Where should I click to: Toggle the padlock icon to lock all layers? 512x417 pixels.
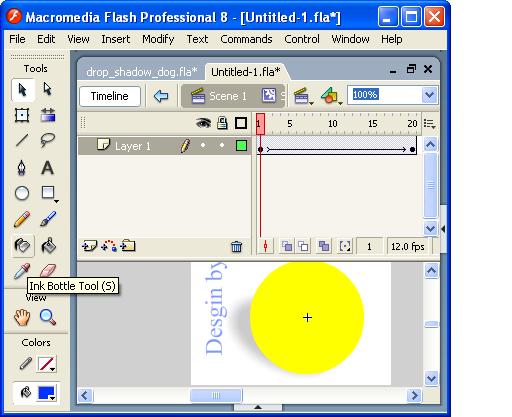click(x=222, y=123)
